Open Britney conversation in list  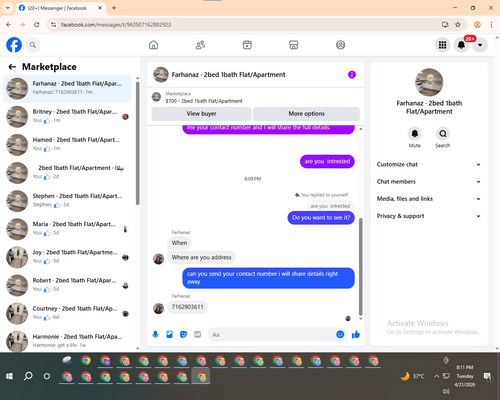click(x=67, y=117)
